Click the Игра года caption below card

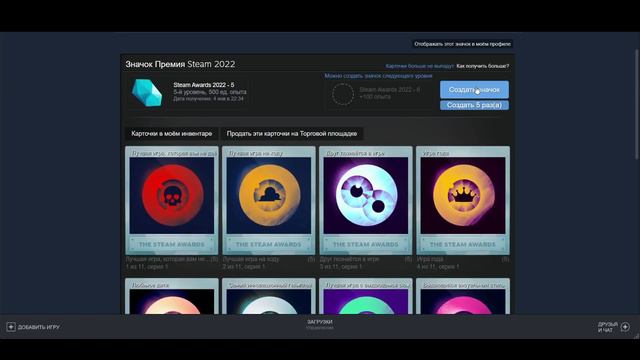(x=430, y=259)
